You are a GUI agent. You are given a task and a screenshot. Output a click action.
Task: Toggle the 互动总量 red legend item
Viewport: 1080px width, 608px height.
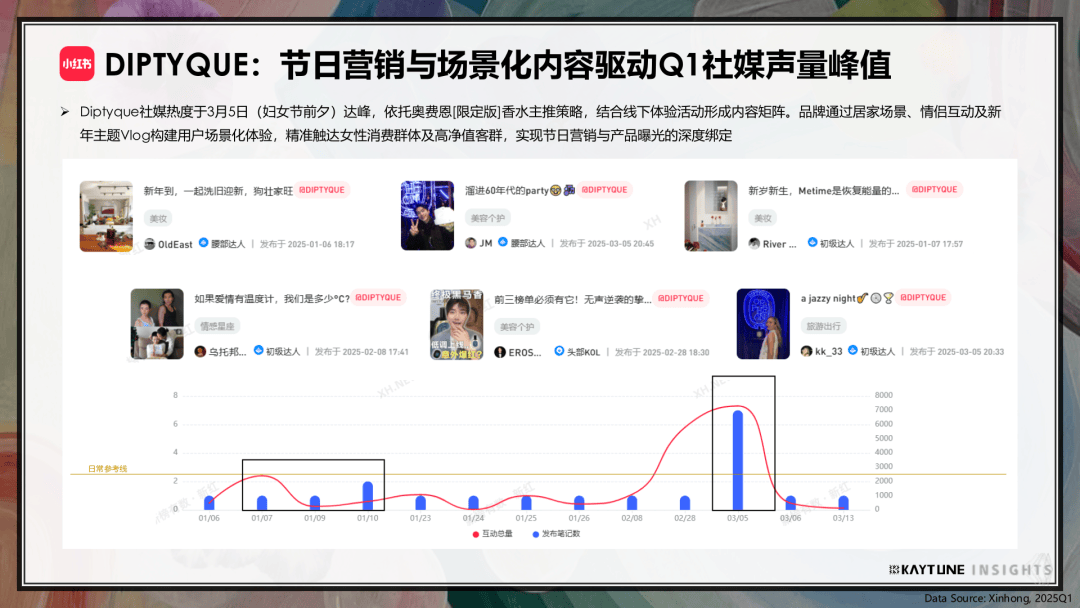(492, 534)
